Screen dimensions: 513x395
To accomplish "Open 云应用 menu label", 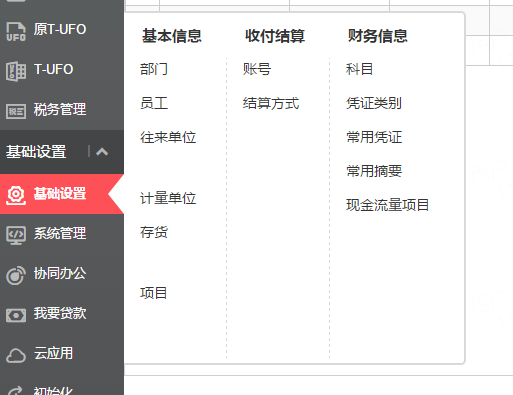I will click(53, 353).
